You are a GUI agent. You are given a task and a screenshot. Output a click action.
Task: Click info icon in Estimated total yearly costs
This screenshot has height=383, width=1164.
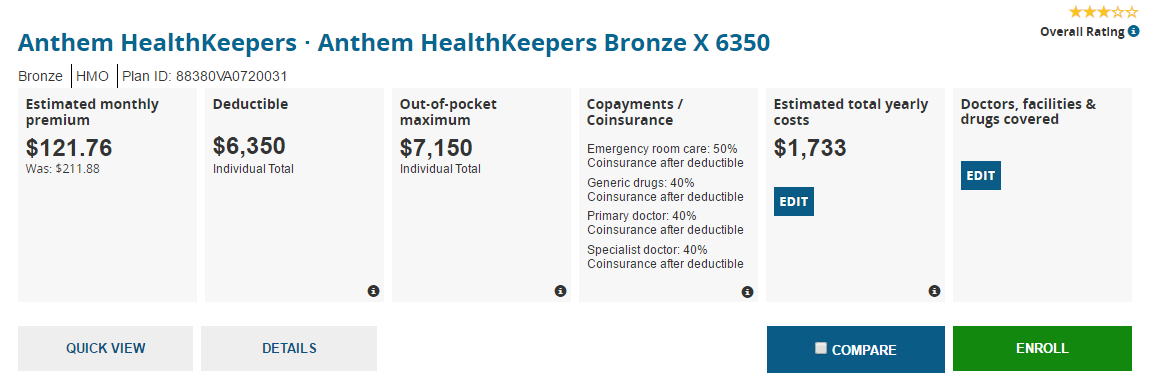point(935,291)
